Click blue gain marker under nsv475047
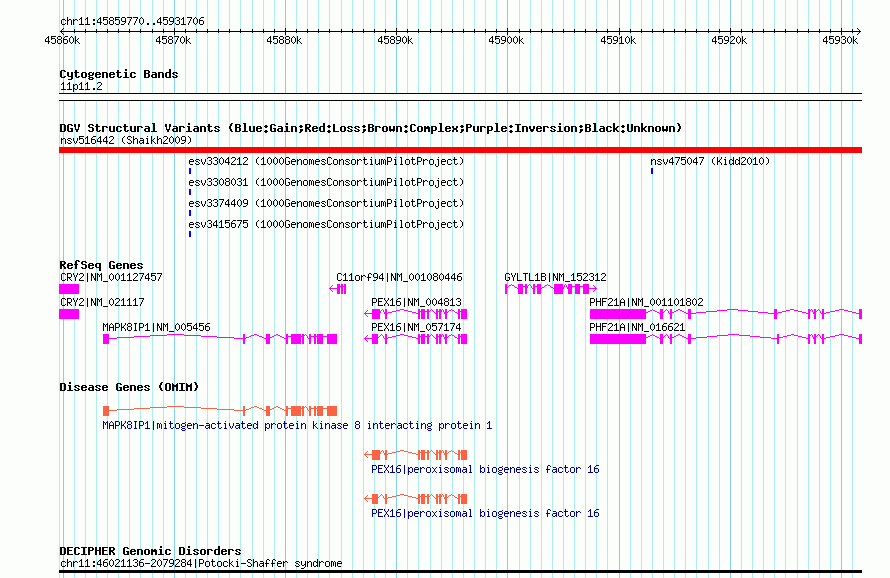 click(x=652, y=171)
